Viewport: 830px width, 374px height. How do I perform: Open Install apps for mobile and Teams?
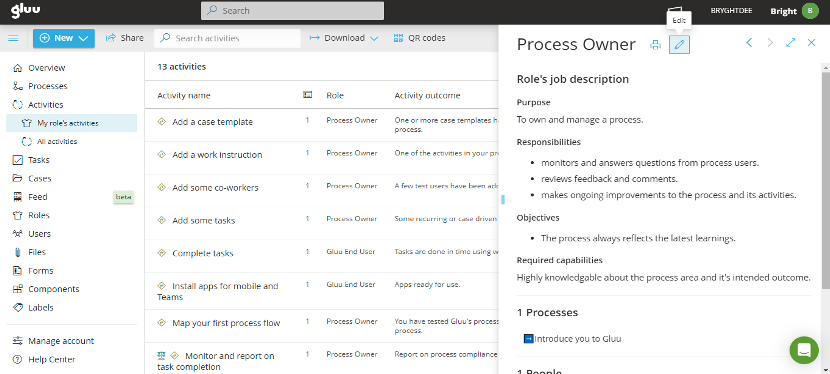218,291
